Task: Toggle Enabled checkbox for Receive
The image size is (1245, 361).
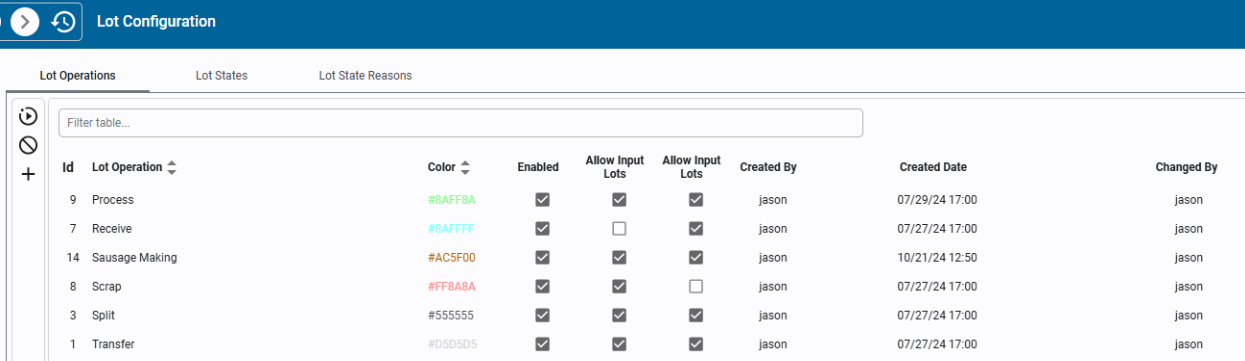Action: (x=542, y=229)
